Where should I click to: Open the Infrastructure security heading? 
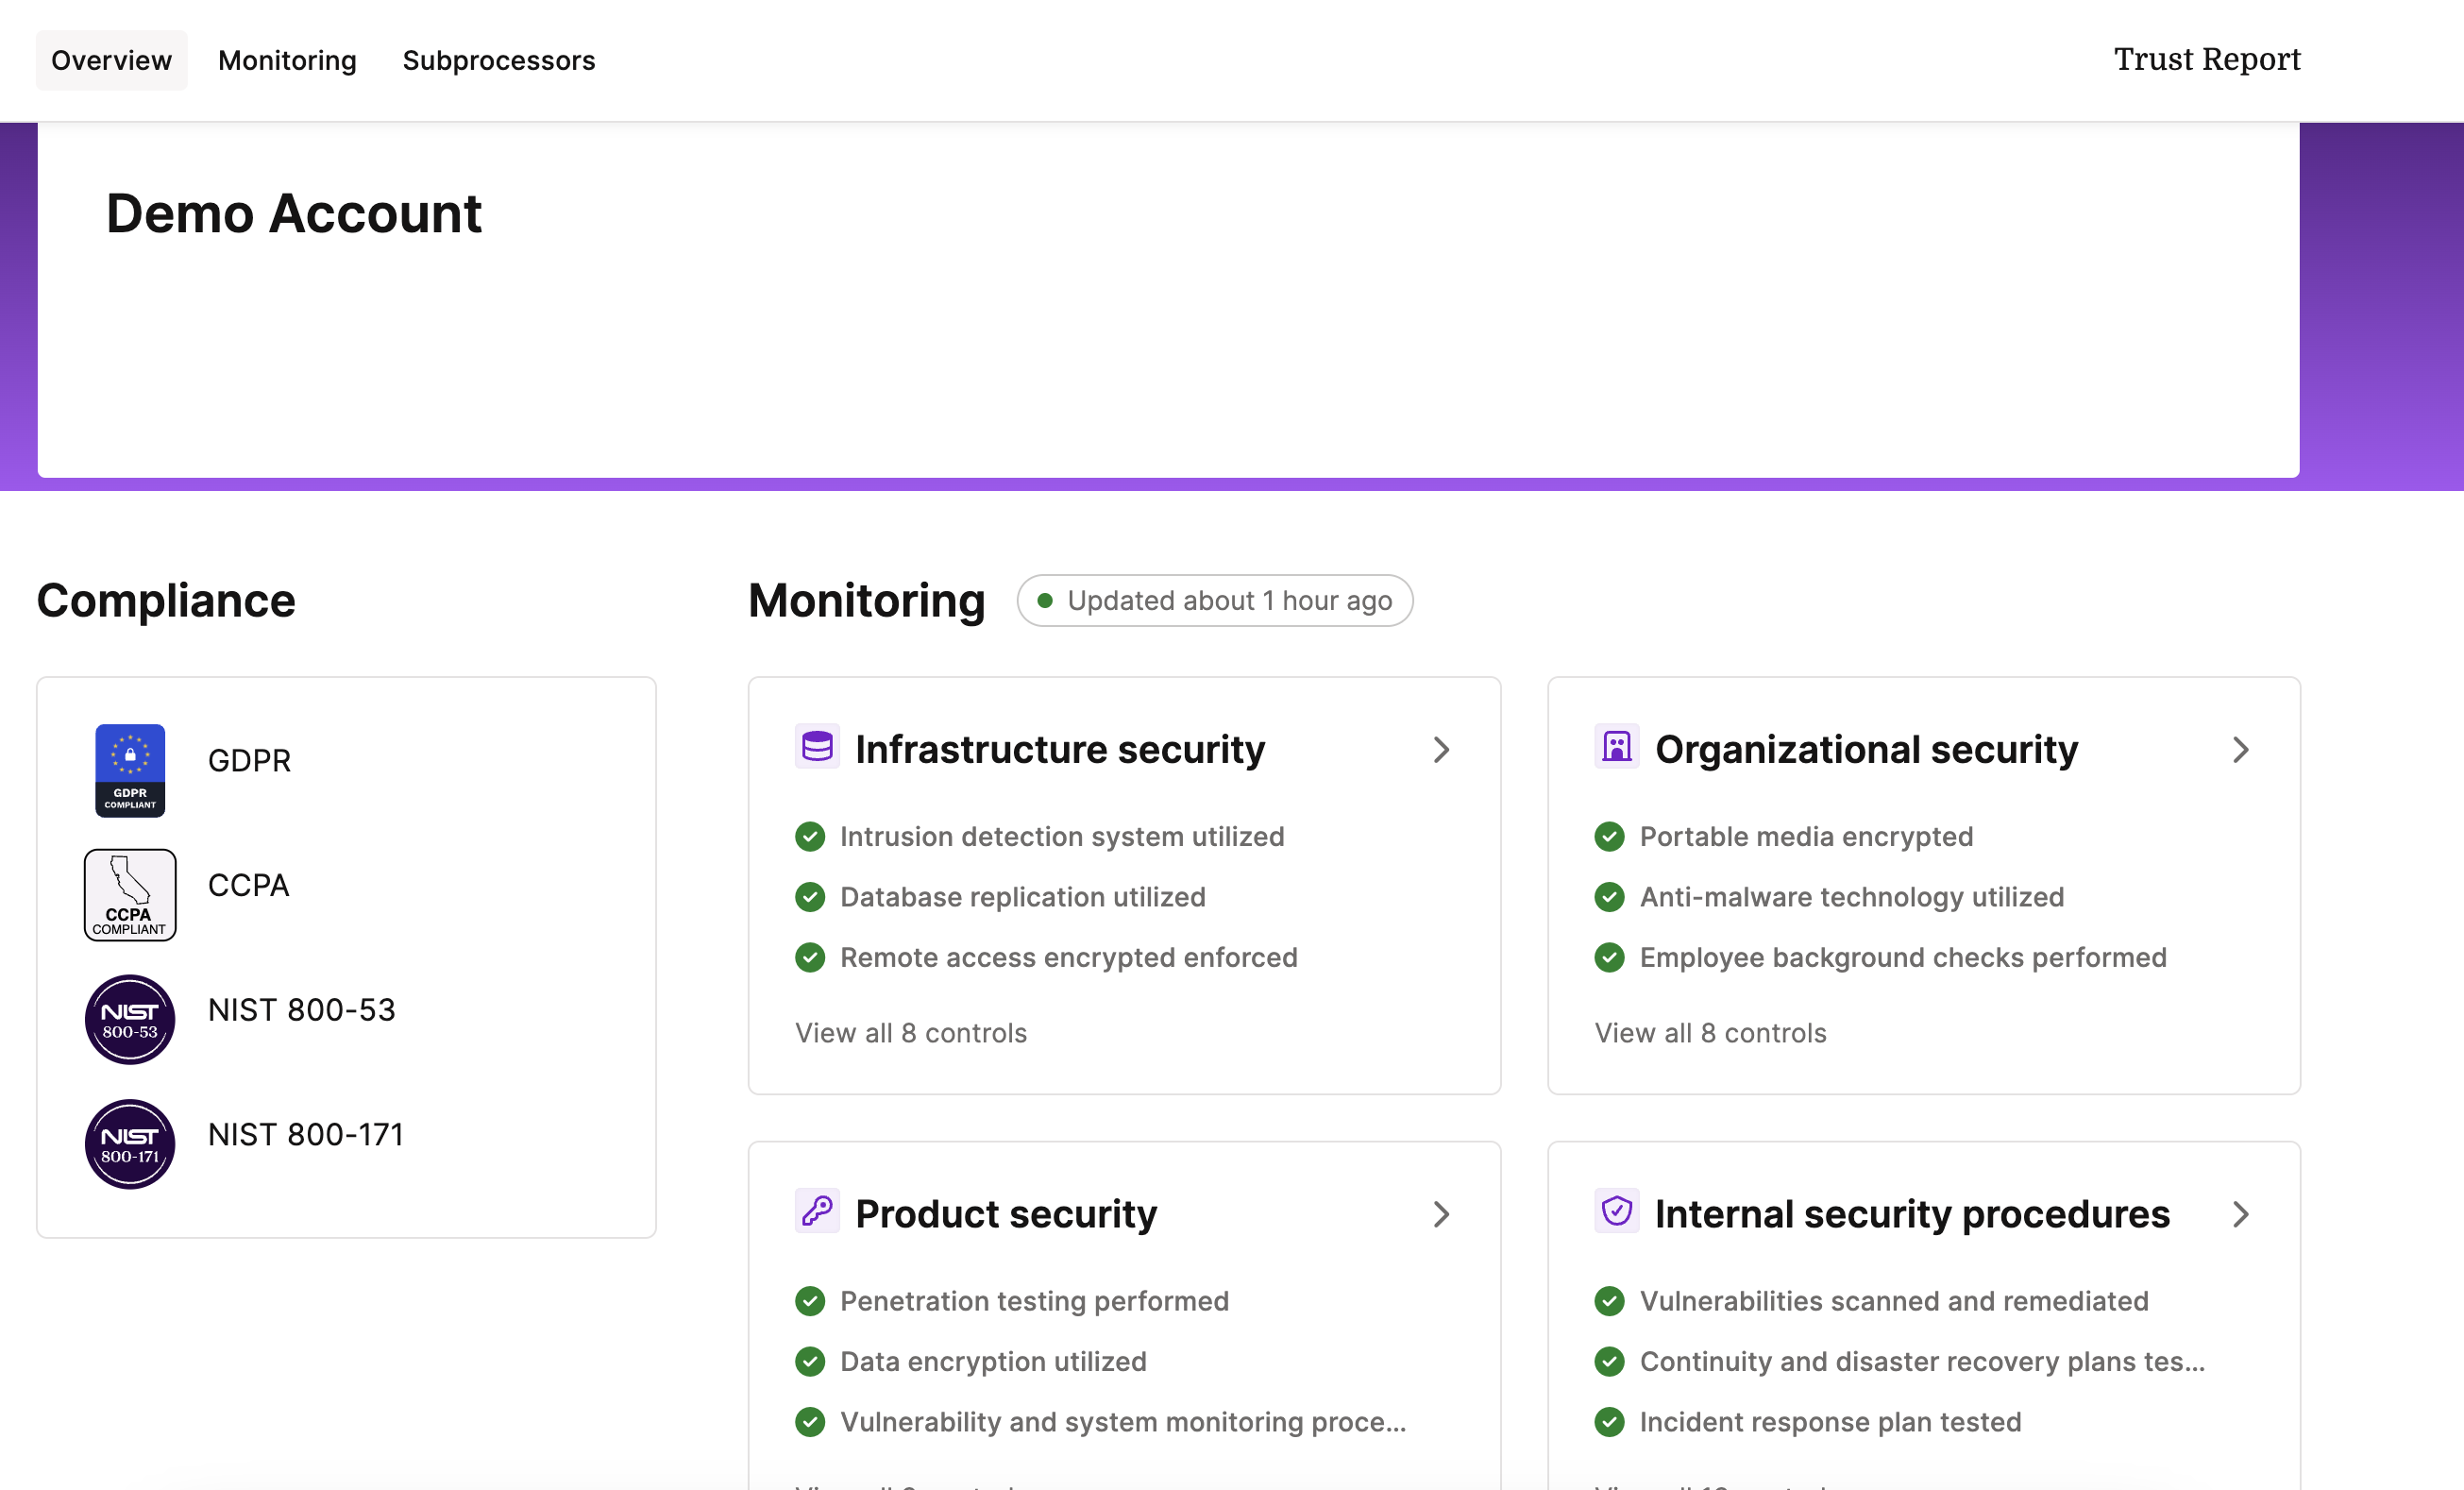[1060, 749]
